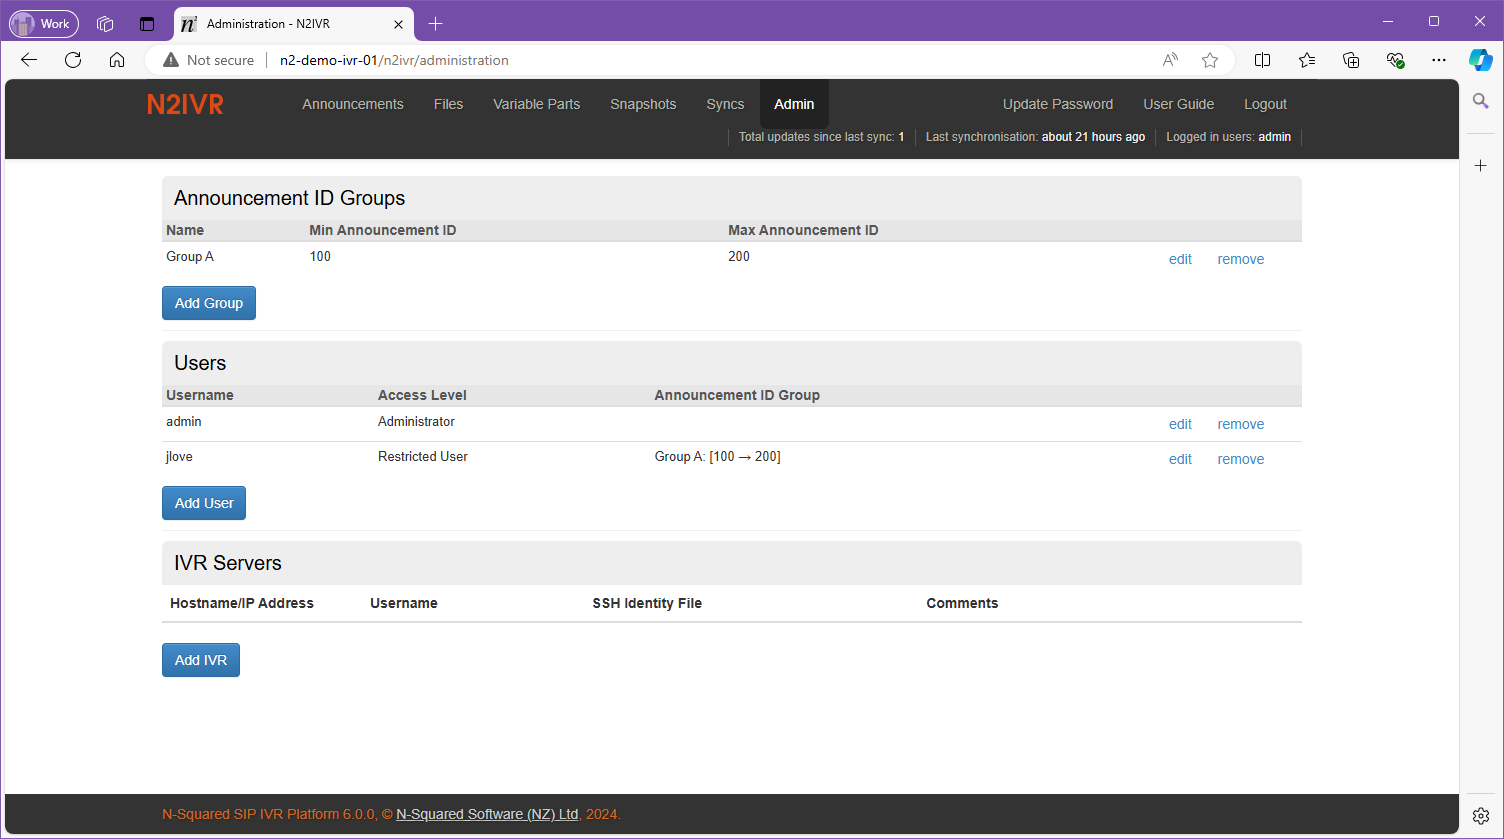Refresh the page with reload icon
Screen dimensions: 1504x839
click(x=73, y=60)
